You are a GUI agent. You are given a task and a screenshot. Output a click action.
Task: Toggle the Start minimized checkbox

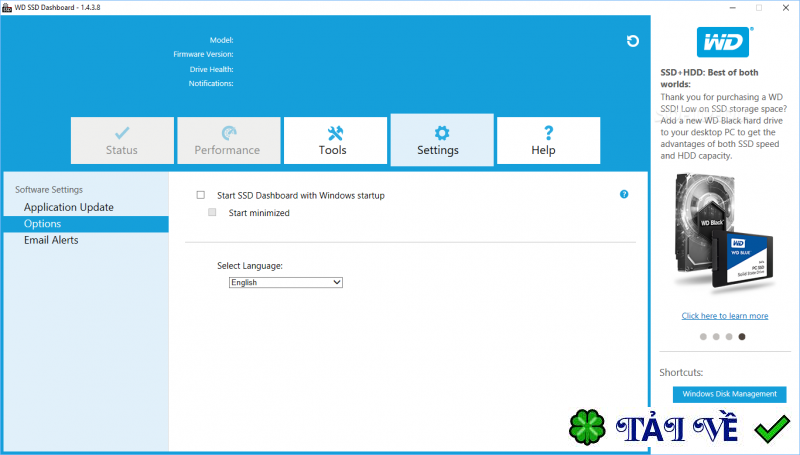click(212, 212)
